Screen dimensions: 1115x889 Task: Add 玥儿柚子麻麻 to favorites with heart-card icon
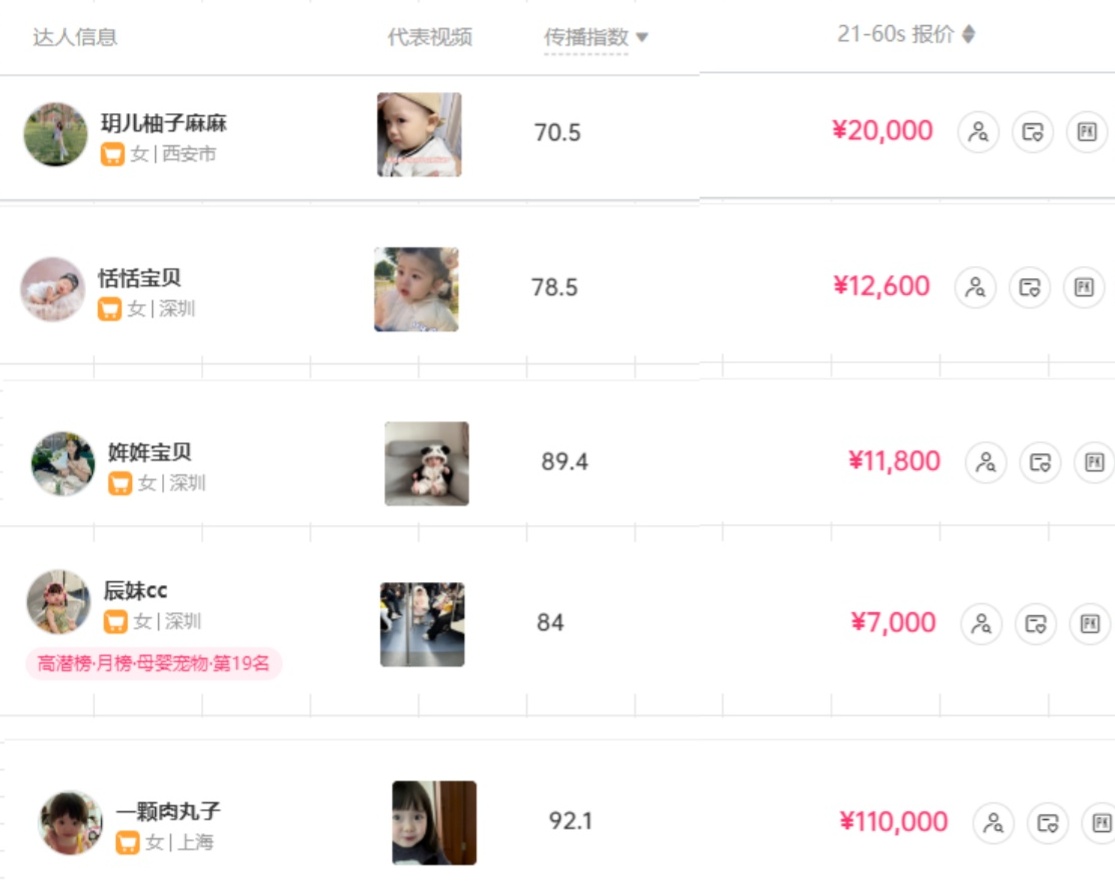(1032, 132)
